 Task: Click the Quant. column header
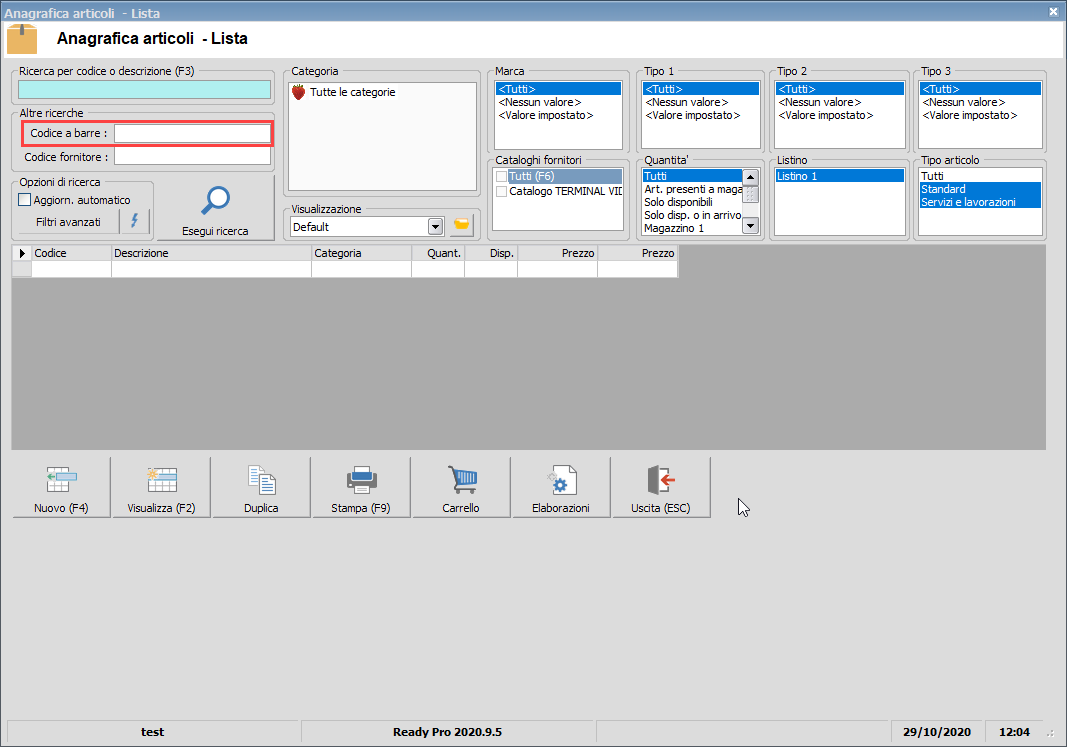[438, 253]
